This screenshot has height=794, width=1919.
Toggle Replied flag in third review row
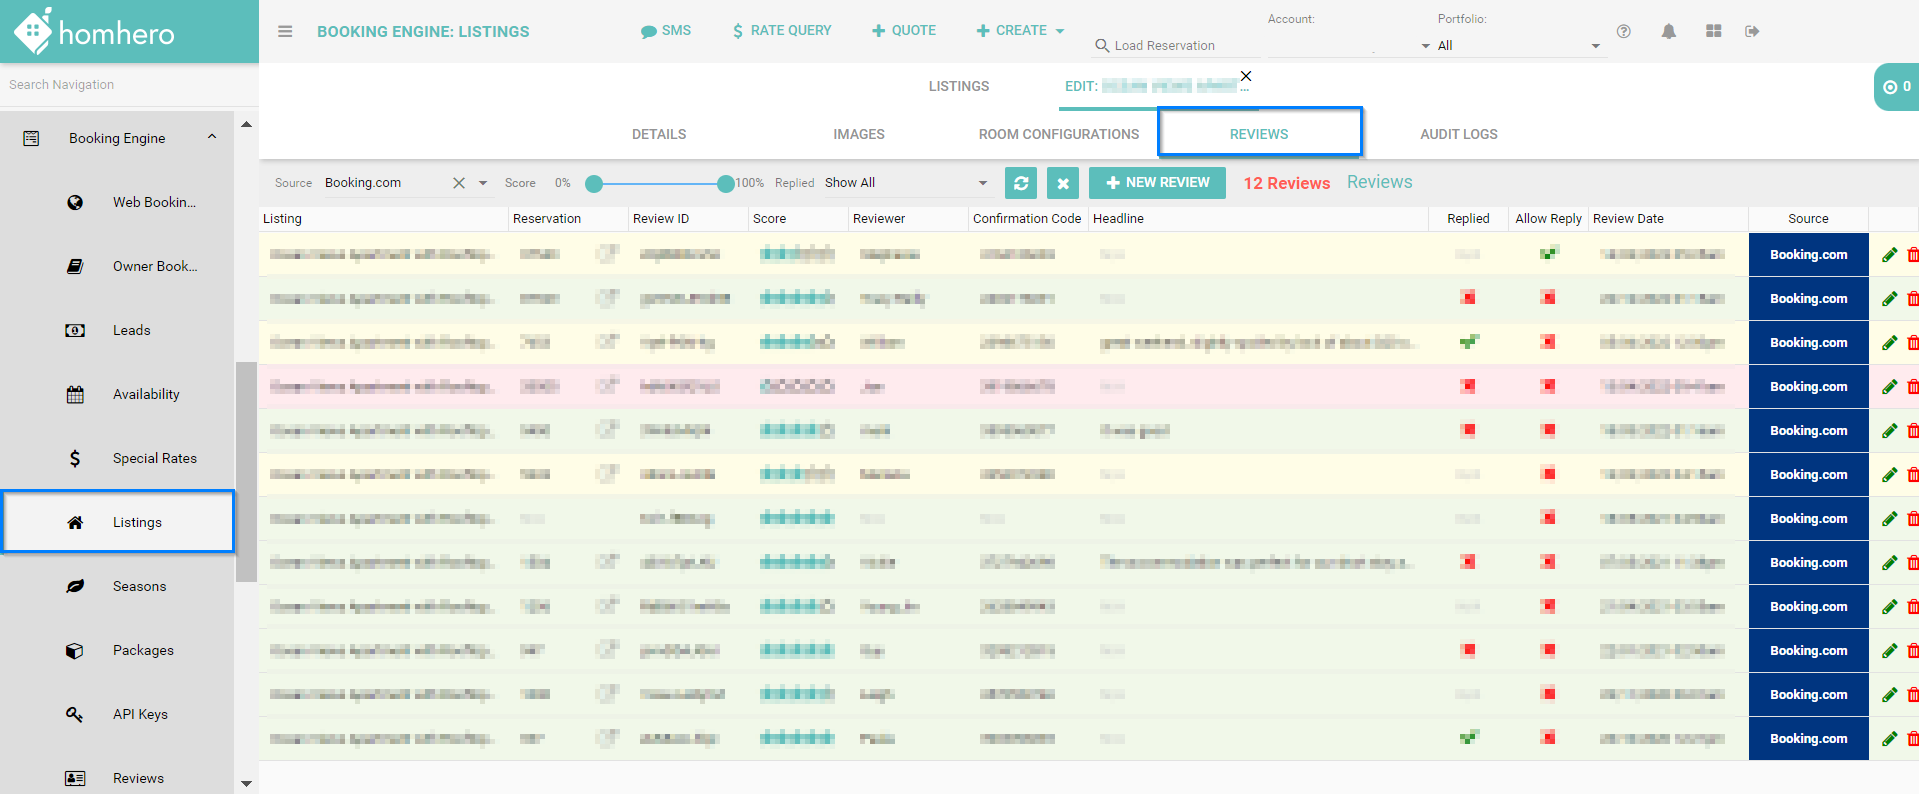pos(1467,342)
